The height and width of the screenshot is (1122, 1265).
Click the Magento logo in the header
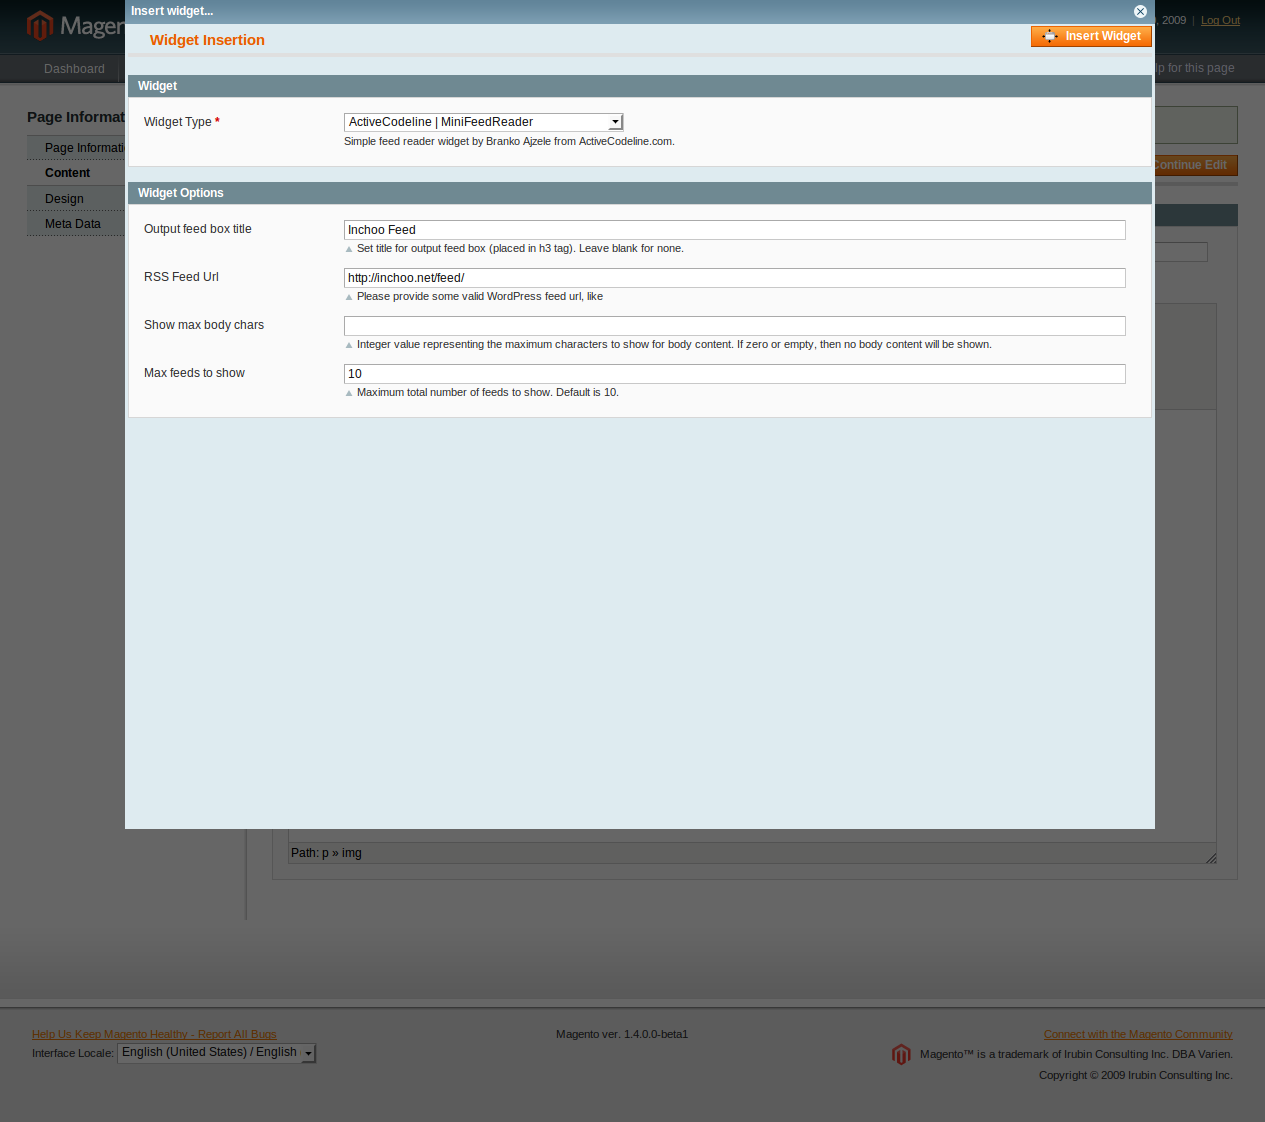point(76,26)
